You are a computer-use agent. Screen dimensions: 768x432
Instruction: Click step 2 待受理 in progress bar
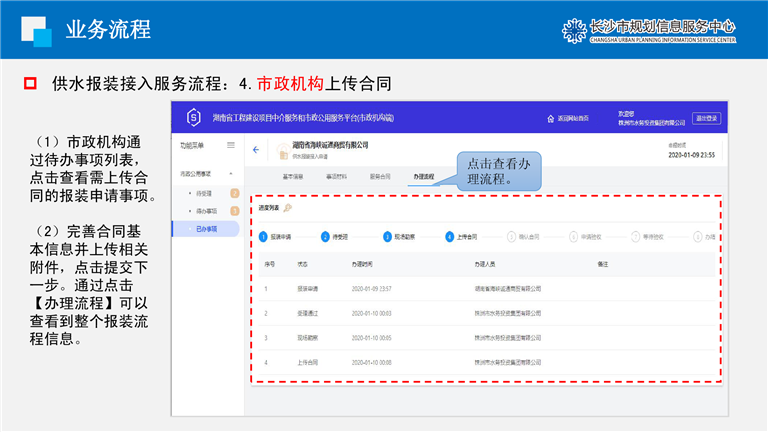(x=331, y=237)
